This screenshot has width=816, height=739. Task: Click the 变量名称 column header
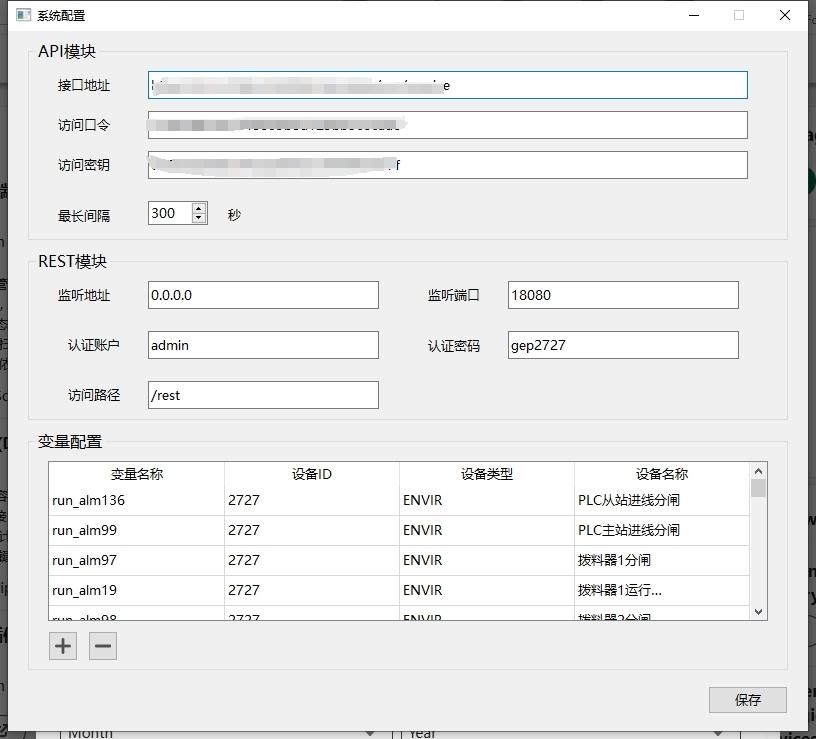pos(137,474)
